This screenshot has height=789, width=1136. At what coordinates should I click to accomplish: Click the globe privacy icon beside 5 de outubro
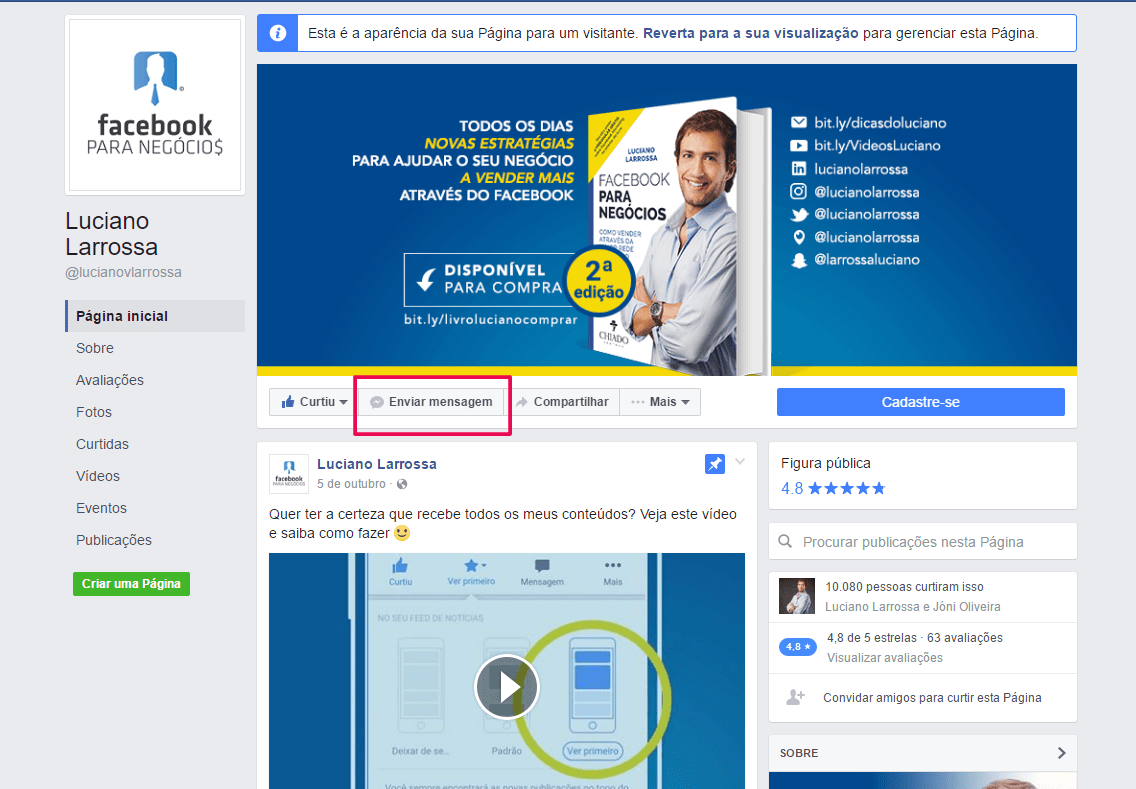pos(402,484)
